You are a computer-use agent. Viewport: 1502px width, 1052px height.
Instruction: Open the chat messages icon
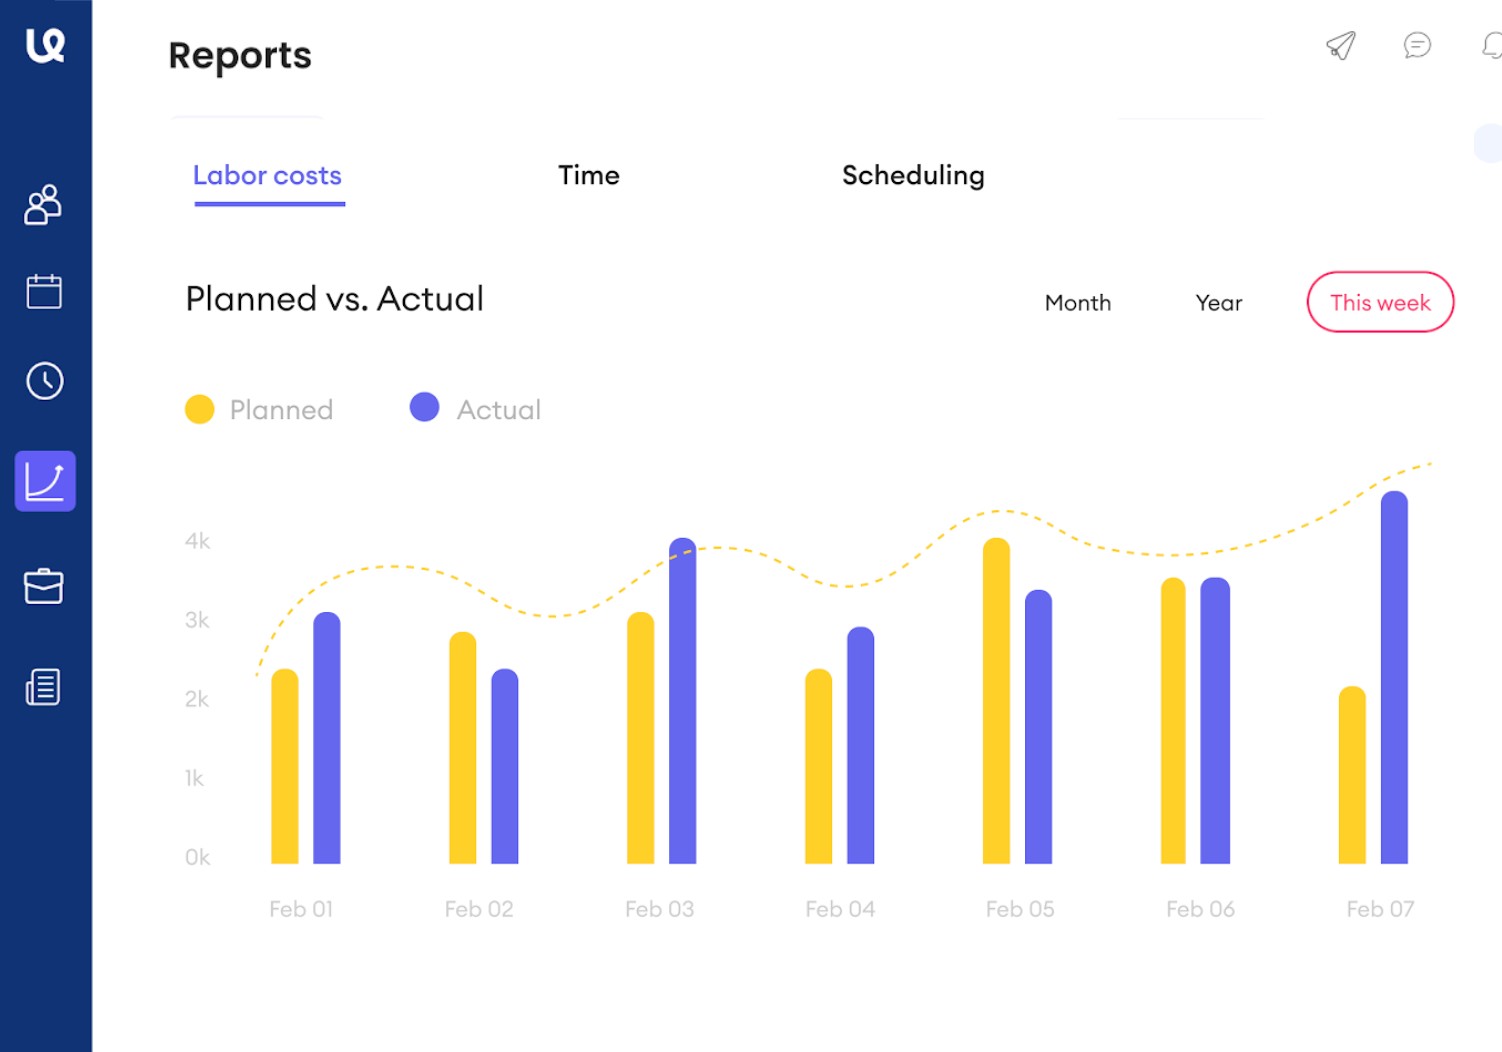1417,45
